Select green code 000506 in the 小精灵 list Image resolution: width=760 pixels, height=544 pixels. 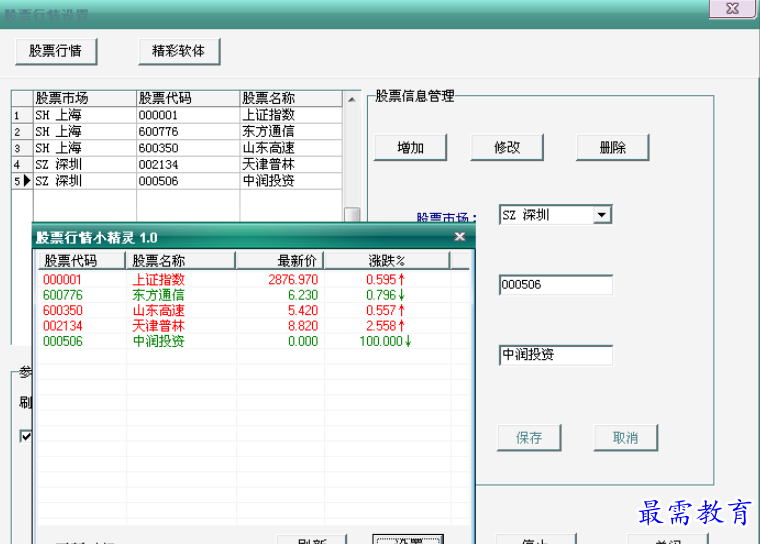[x=63, y=342]
